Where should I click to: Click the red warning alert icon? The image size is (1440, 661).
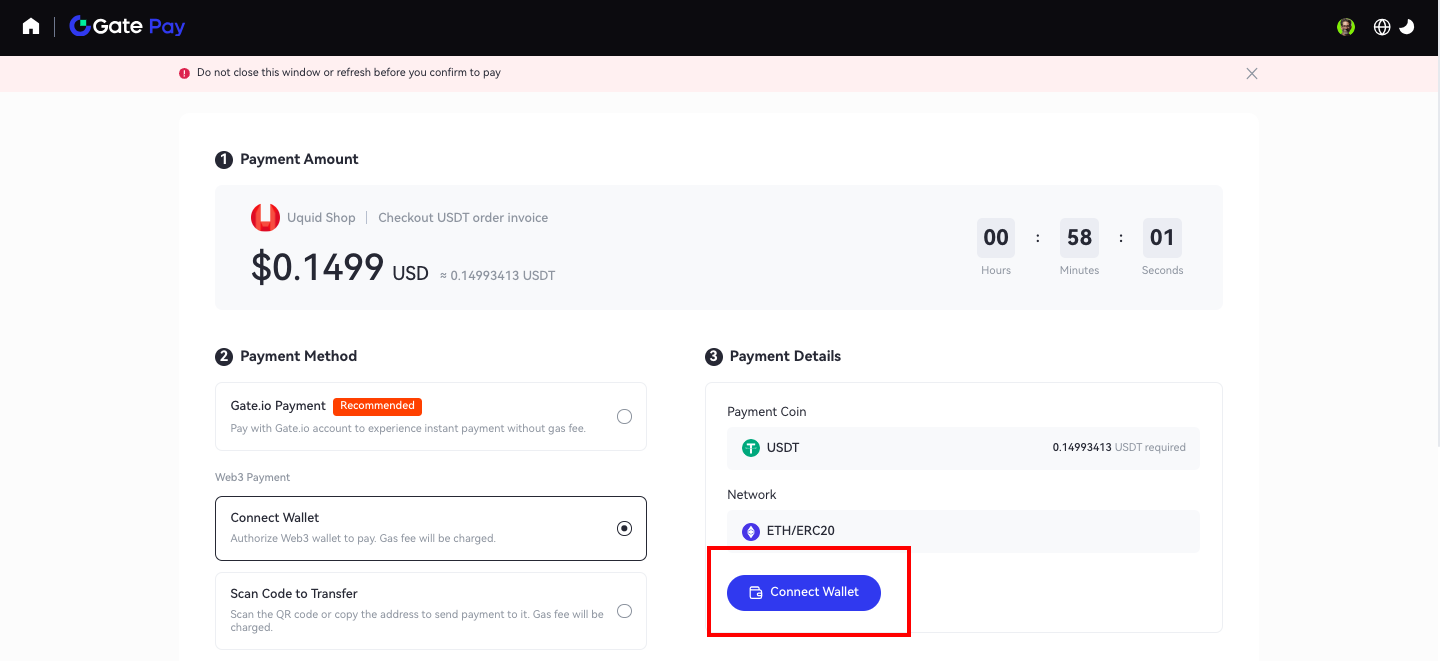point(184,73)
